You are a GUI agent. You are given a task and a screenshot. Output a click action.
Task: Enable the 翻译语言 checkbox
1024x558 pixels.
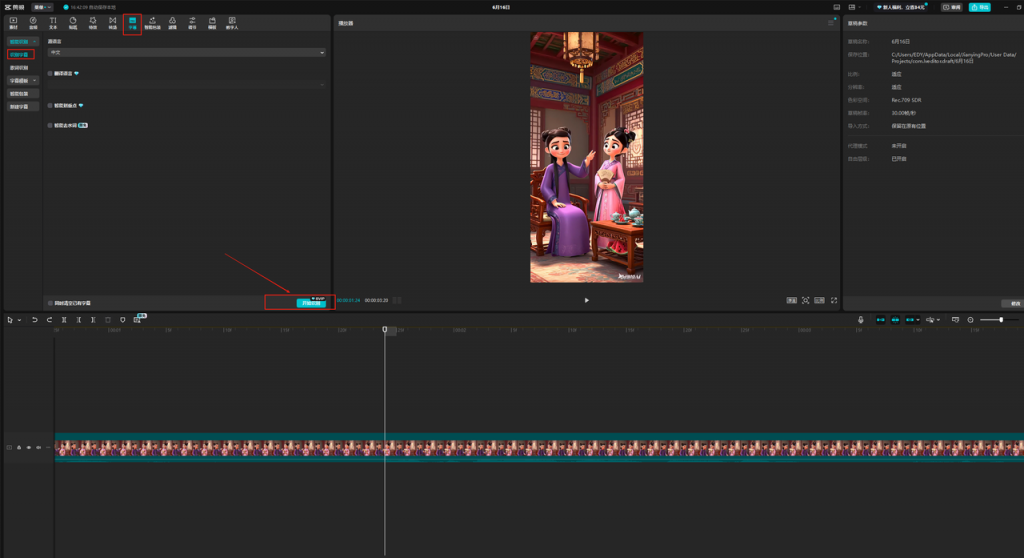[x=50, y=73]
